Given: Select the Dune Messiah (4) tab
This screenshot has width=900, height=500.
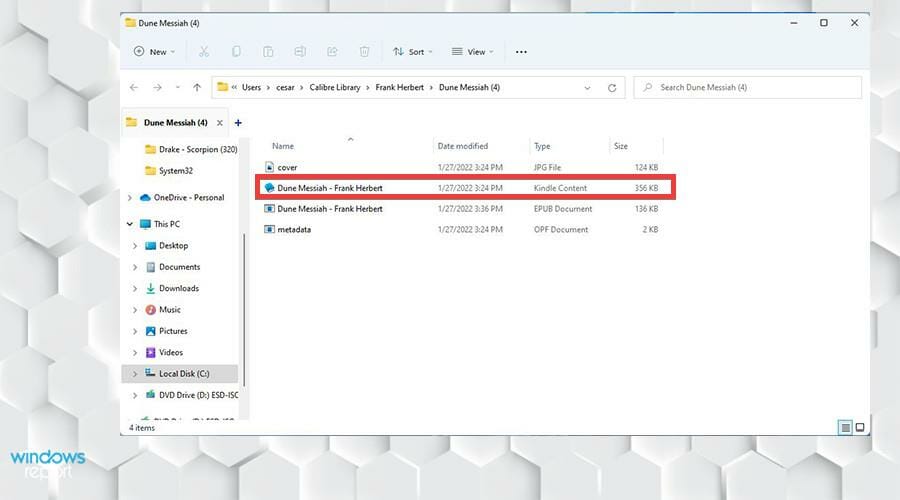Looking at the screenshot, I should pyautogui.click(x=175, y=122).
